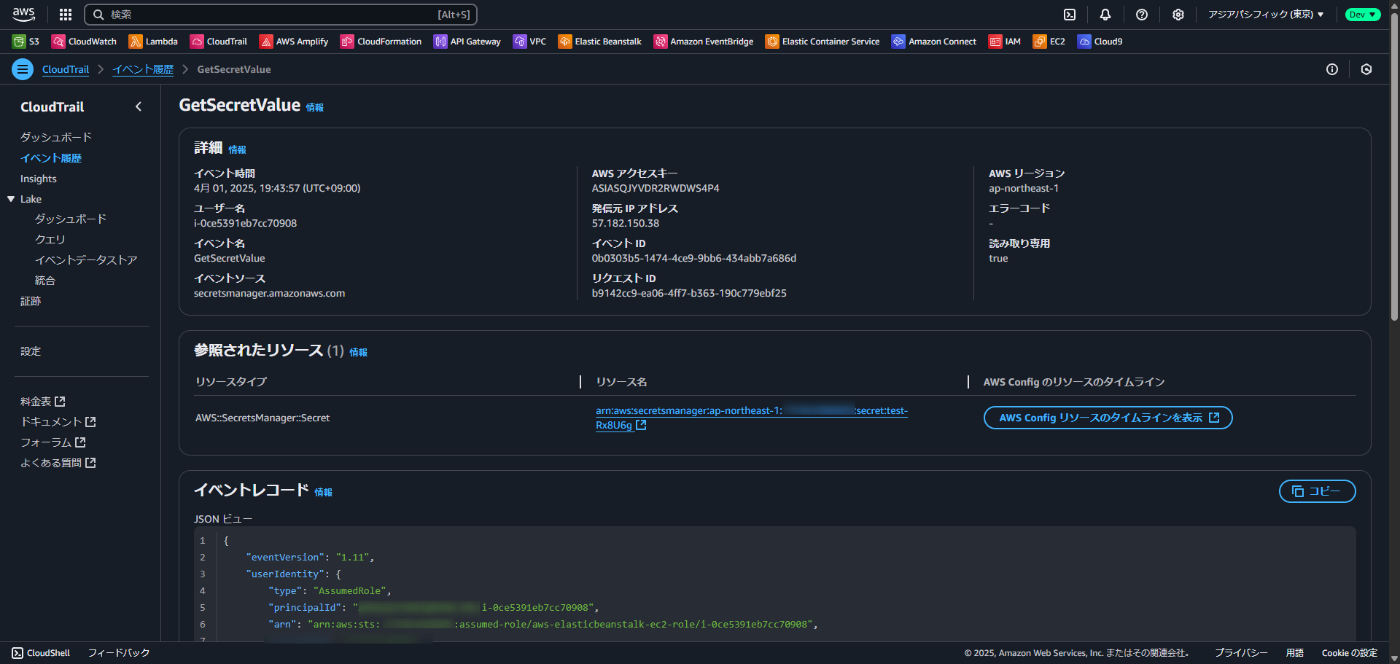Viewport: 1400px width, 664px height.
Task: Collapse the CloudTrail sidebar arrow
Action: (138, 107)
